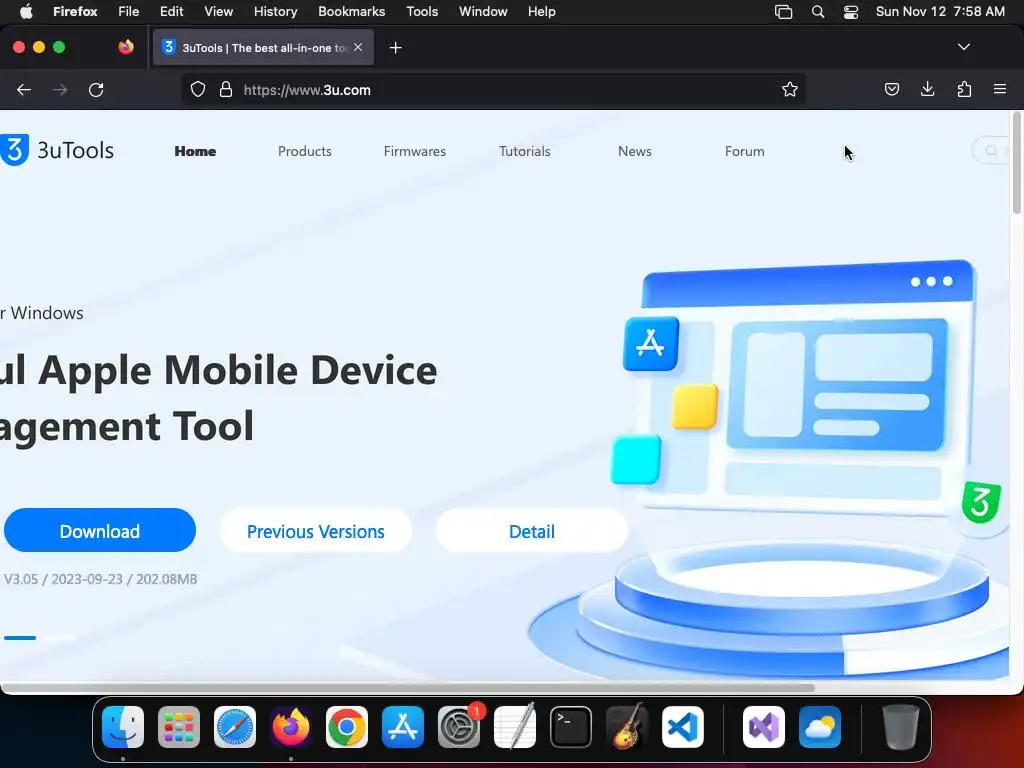Open System Settings from the Dock
This screenshot has width=1024, height=768.
pyautogui.click(x=459, y=726)
